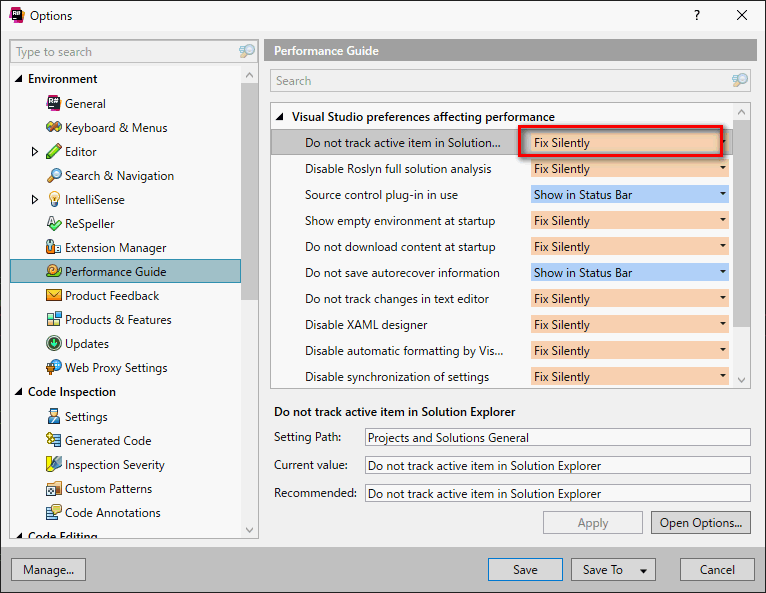Click the Inspection Severity icon
The image size is (766, 593).
[x=53, y=464]
